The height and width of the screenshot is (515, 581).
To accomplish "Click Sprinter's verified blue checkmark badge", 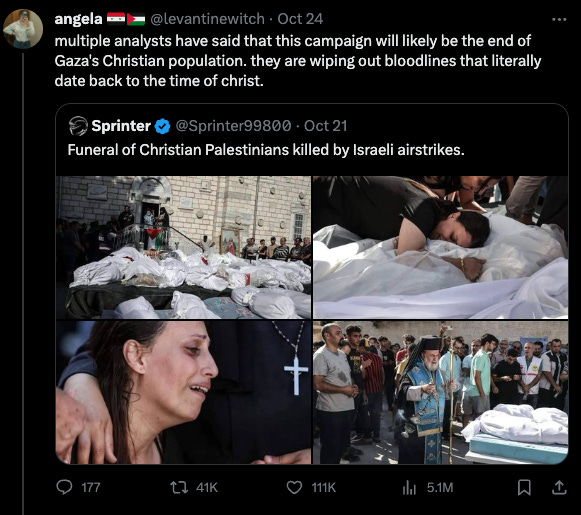I will click(162, 126).
